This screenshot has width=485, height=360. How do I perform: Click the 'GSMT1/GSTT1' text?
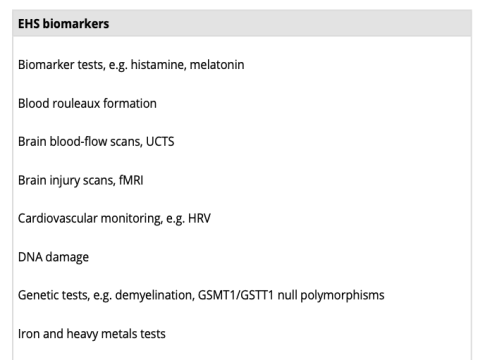(236, 295)
